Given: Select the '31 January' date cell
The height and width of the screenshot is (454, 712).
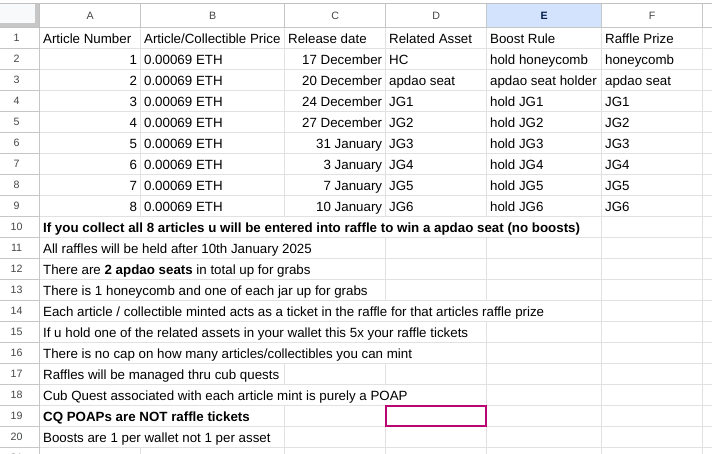Looking at the screenshot, I should click(334, 143).
